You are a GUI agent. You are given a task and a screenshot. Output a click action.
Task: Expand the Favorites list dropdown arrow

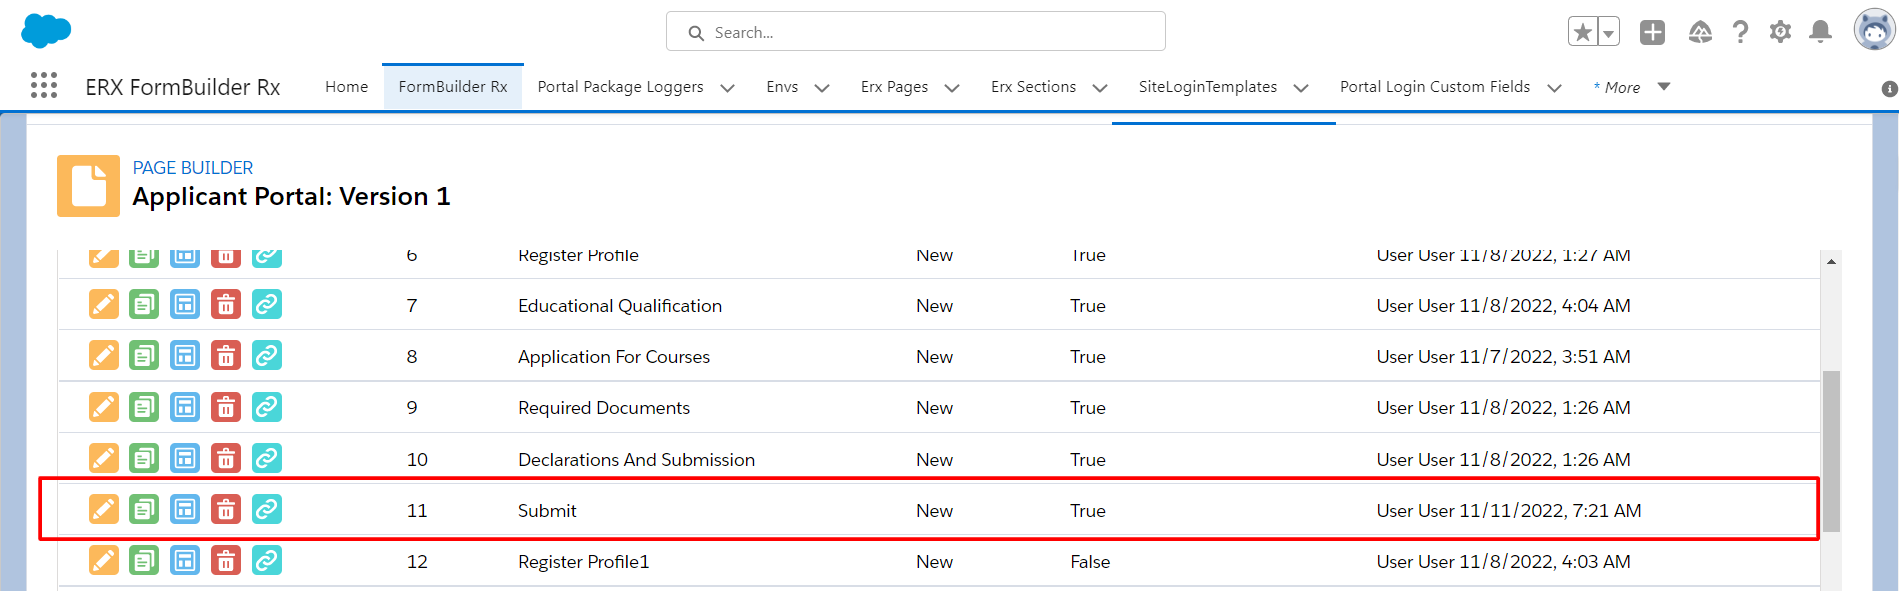1608,33
